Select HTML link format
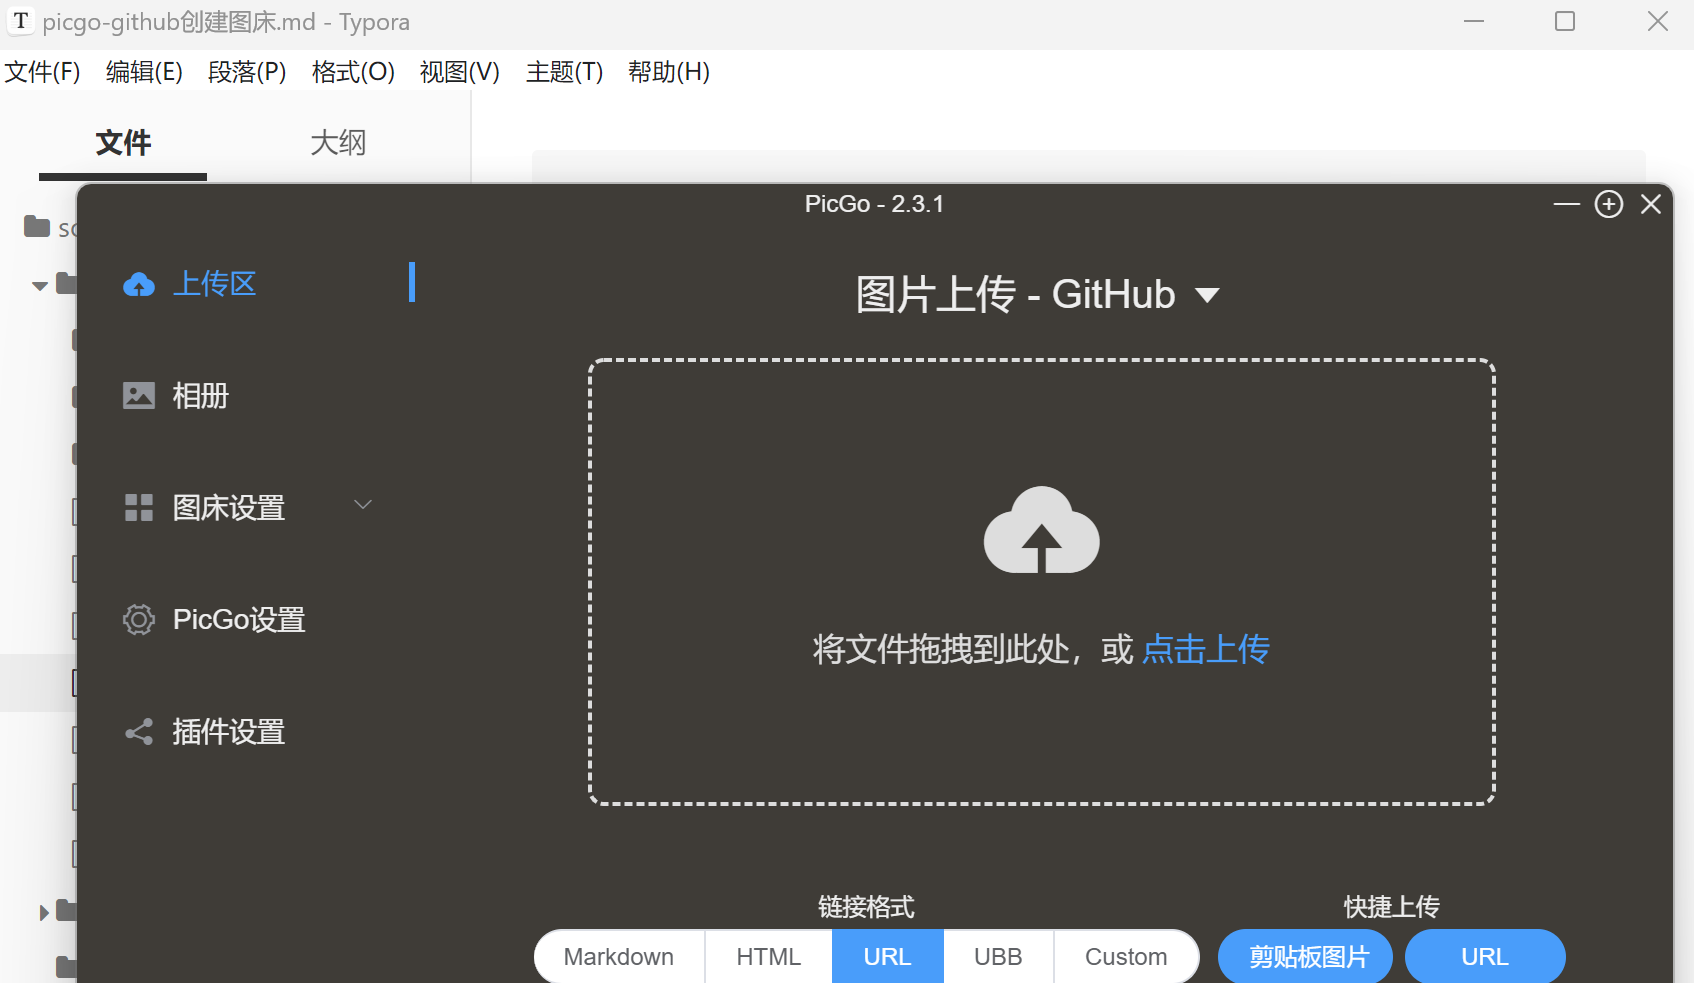The width and height of the screenshot is (1694, 983). [769, 957]
